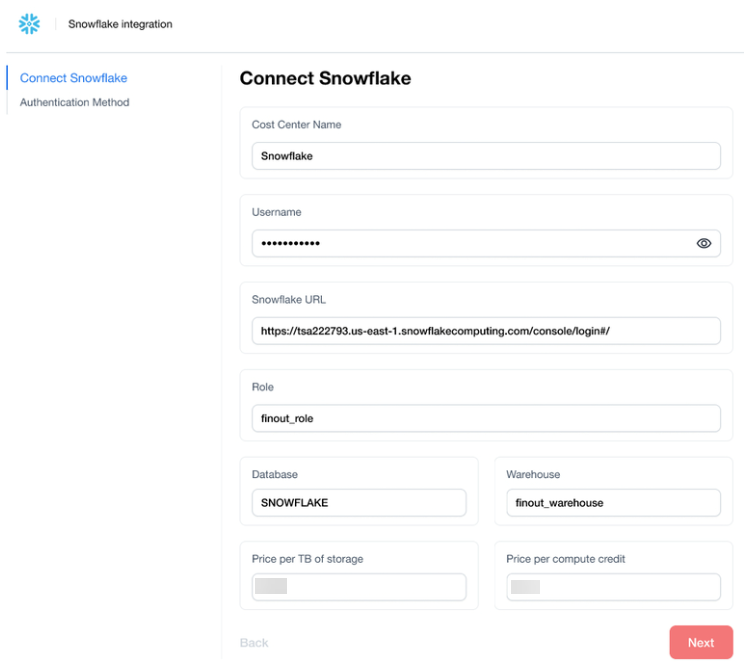Click the Database label text
The image size is (744, 665).
click(x=274, y=474)
